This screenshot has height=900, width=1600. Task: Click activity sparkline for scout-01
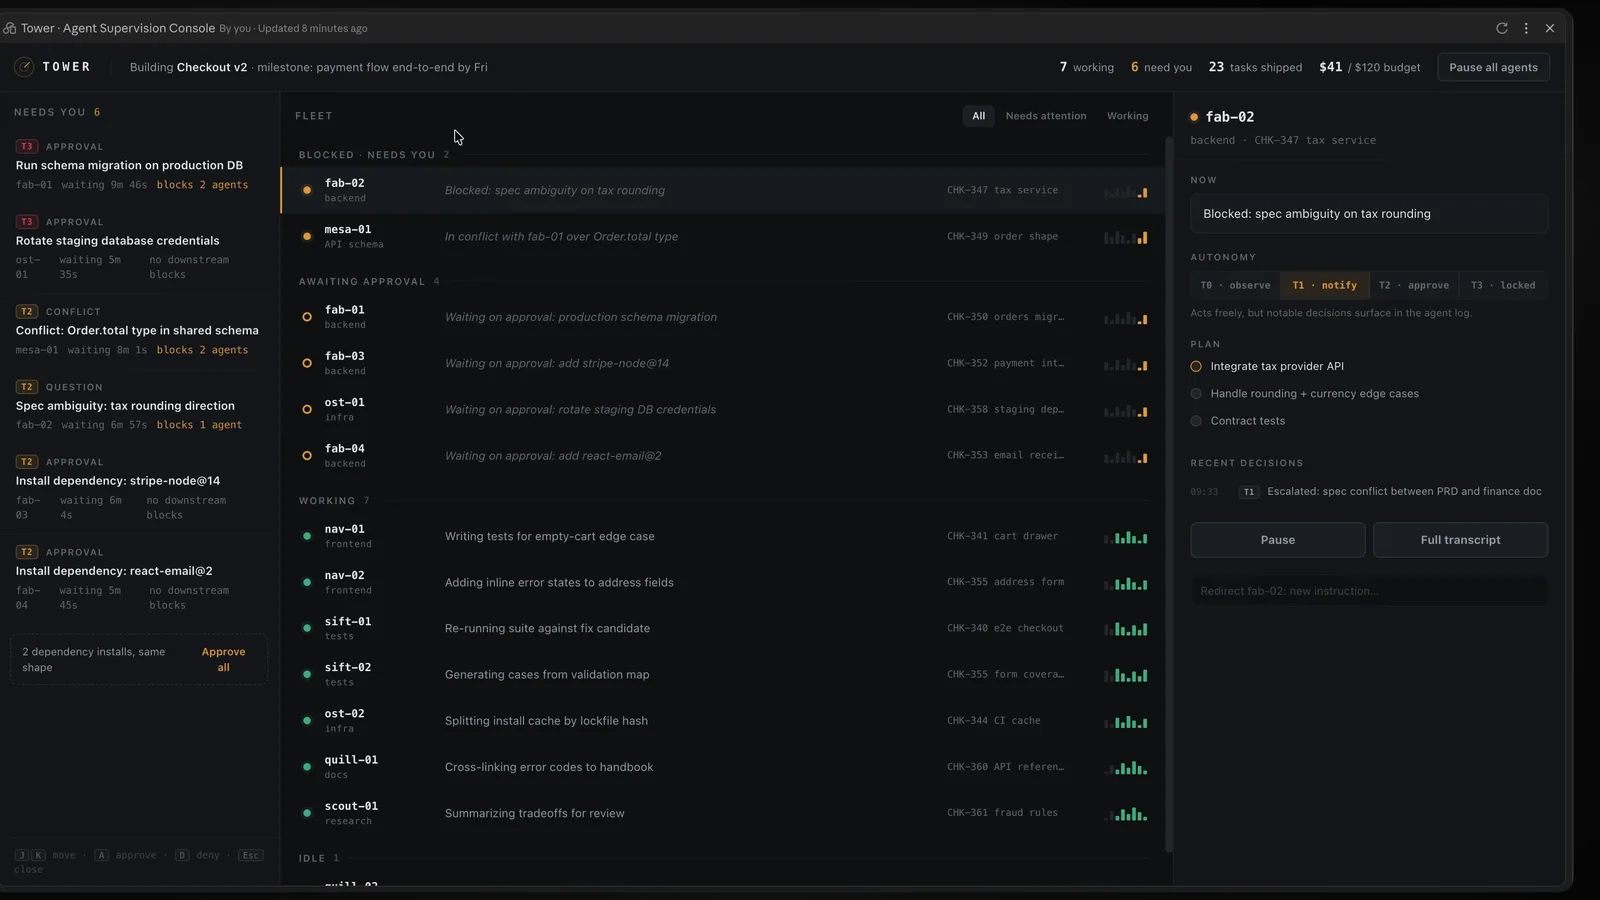(x=1126, y=814)
